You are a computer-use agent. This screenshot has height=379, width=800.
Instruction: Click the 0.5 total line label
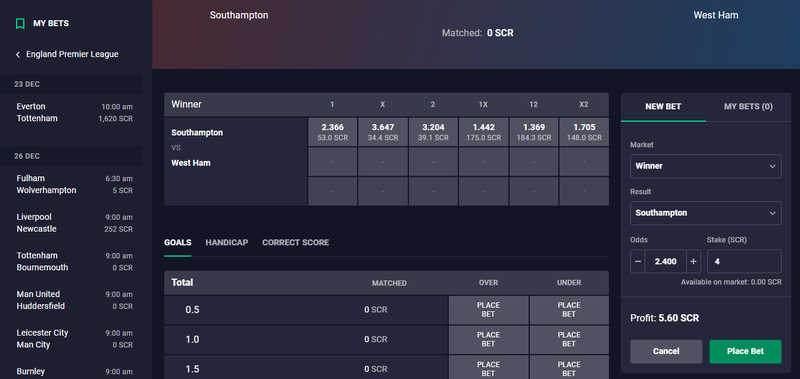[192, 310]
